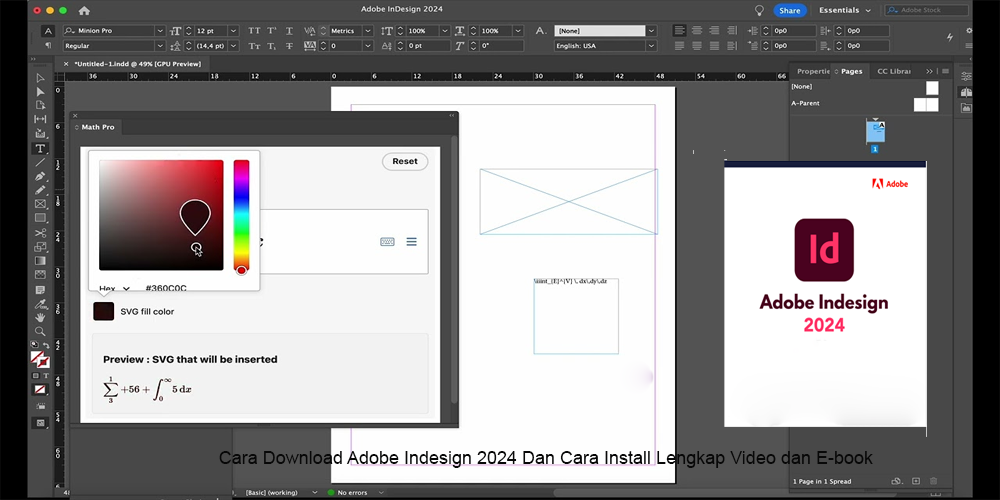Enable Align Left paragraph alignment

(680, 31)
